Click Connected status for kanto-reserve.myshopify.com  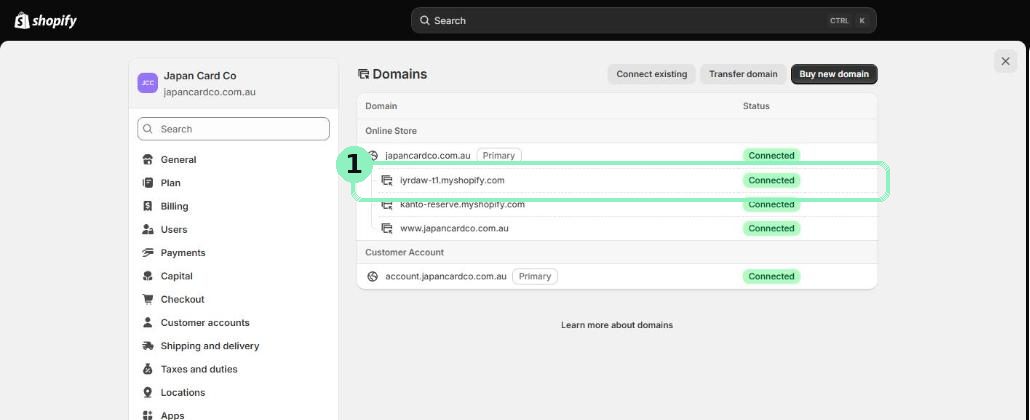tap(771, 204)
